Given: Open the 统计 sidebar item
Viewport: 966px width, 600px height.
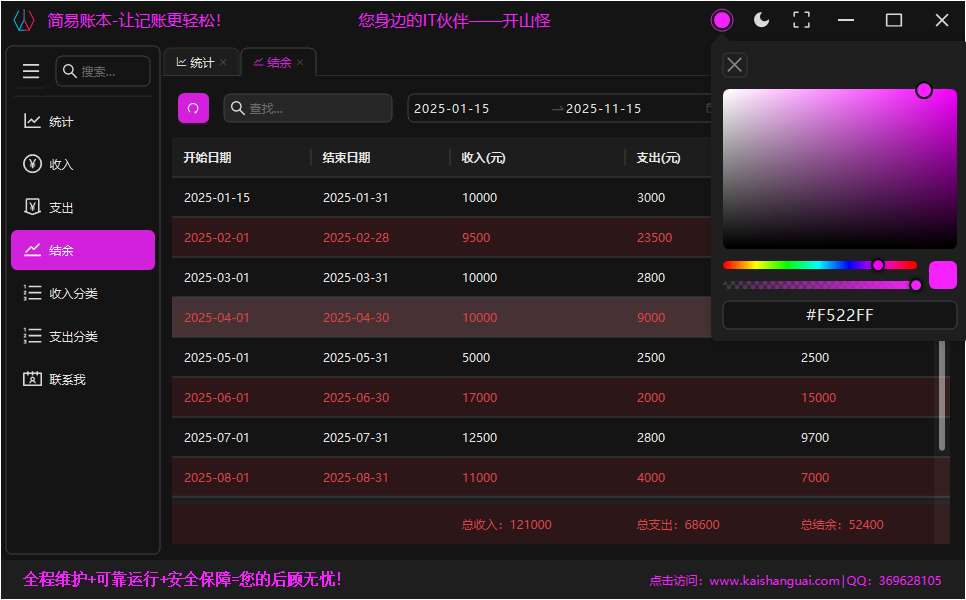Looking at the screenshot, I should click(x=83, y=121).
